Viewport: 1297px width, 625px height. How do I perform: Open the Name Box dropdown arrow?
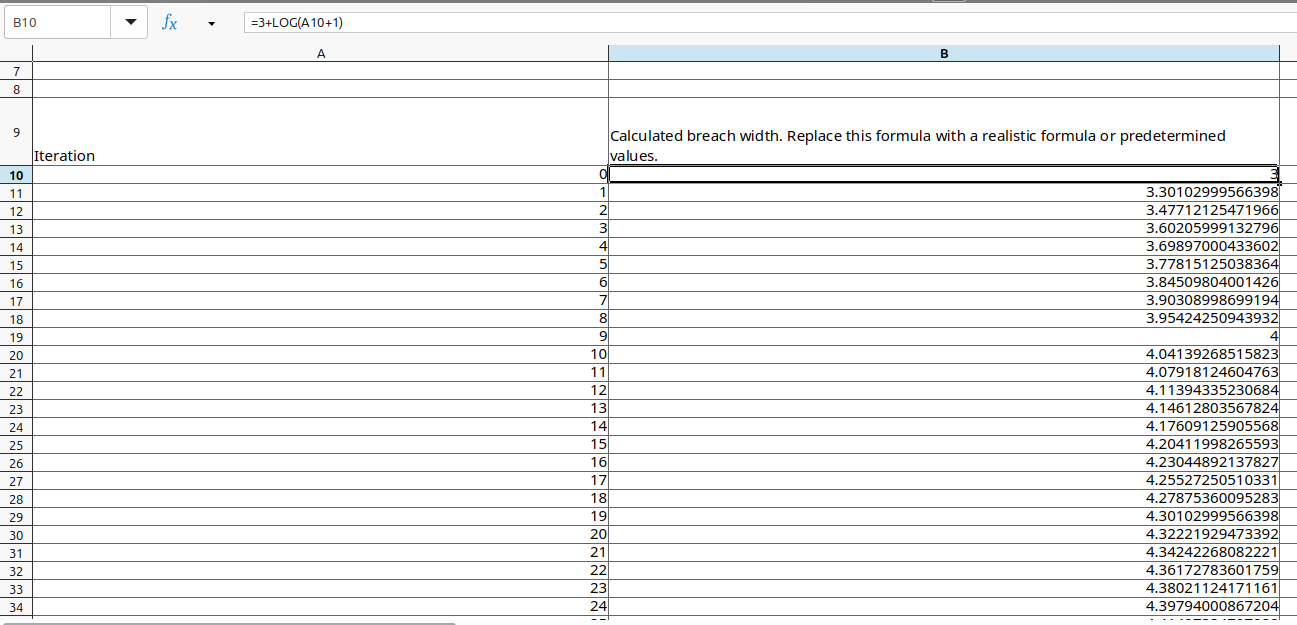click(x=129, y=21)
